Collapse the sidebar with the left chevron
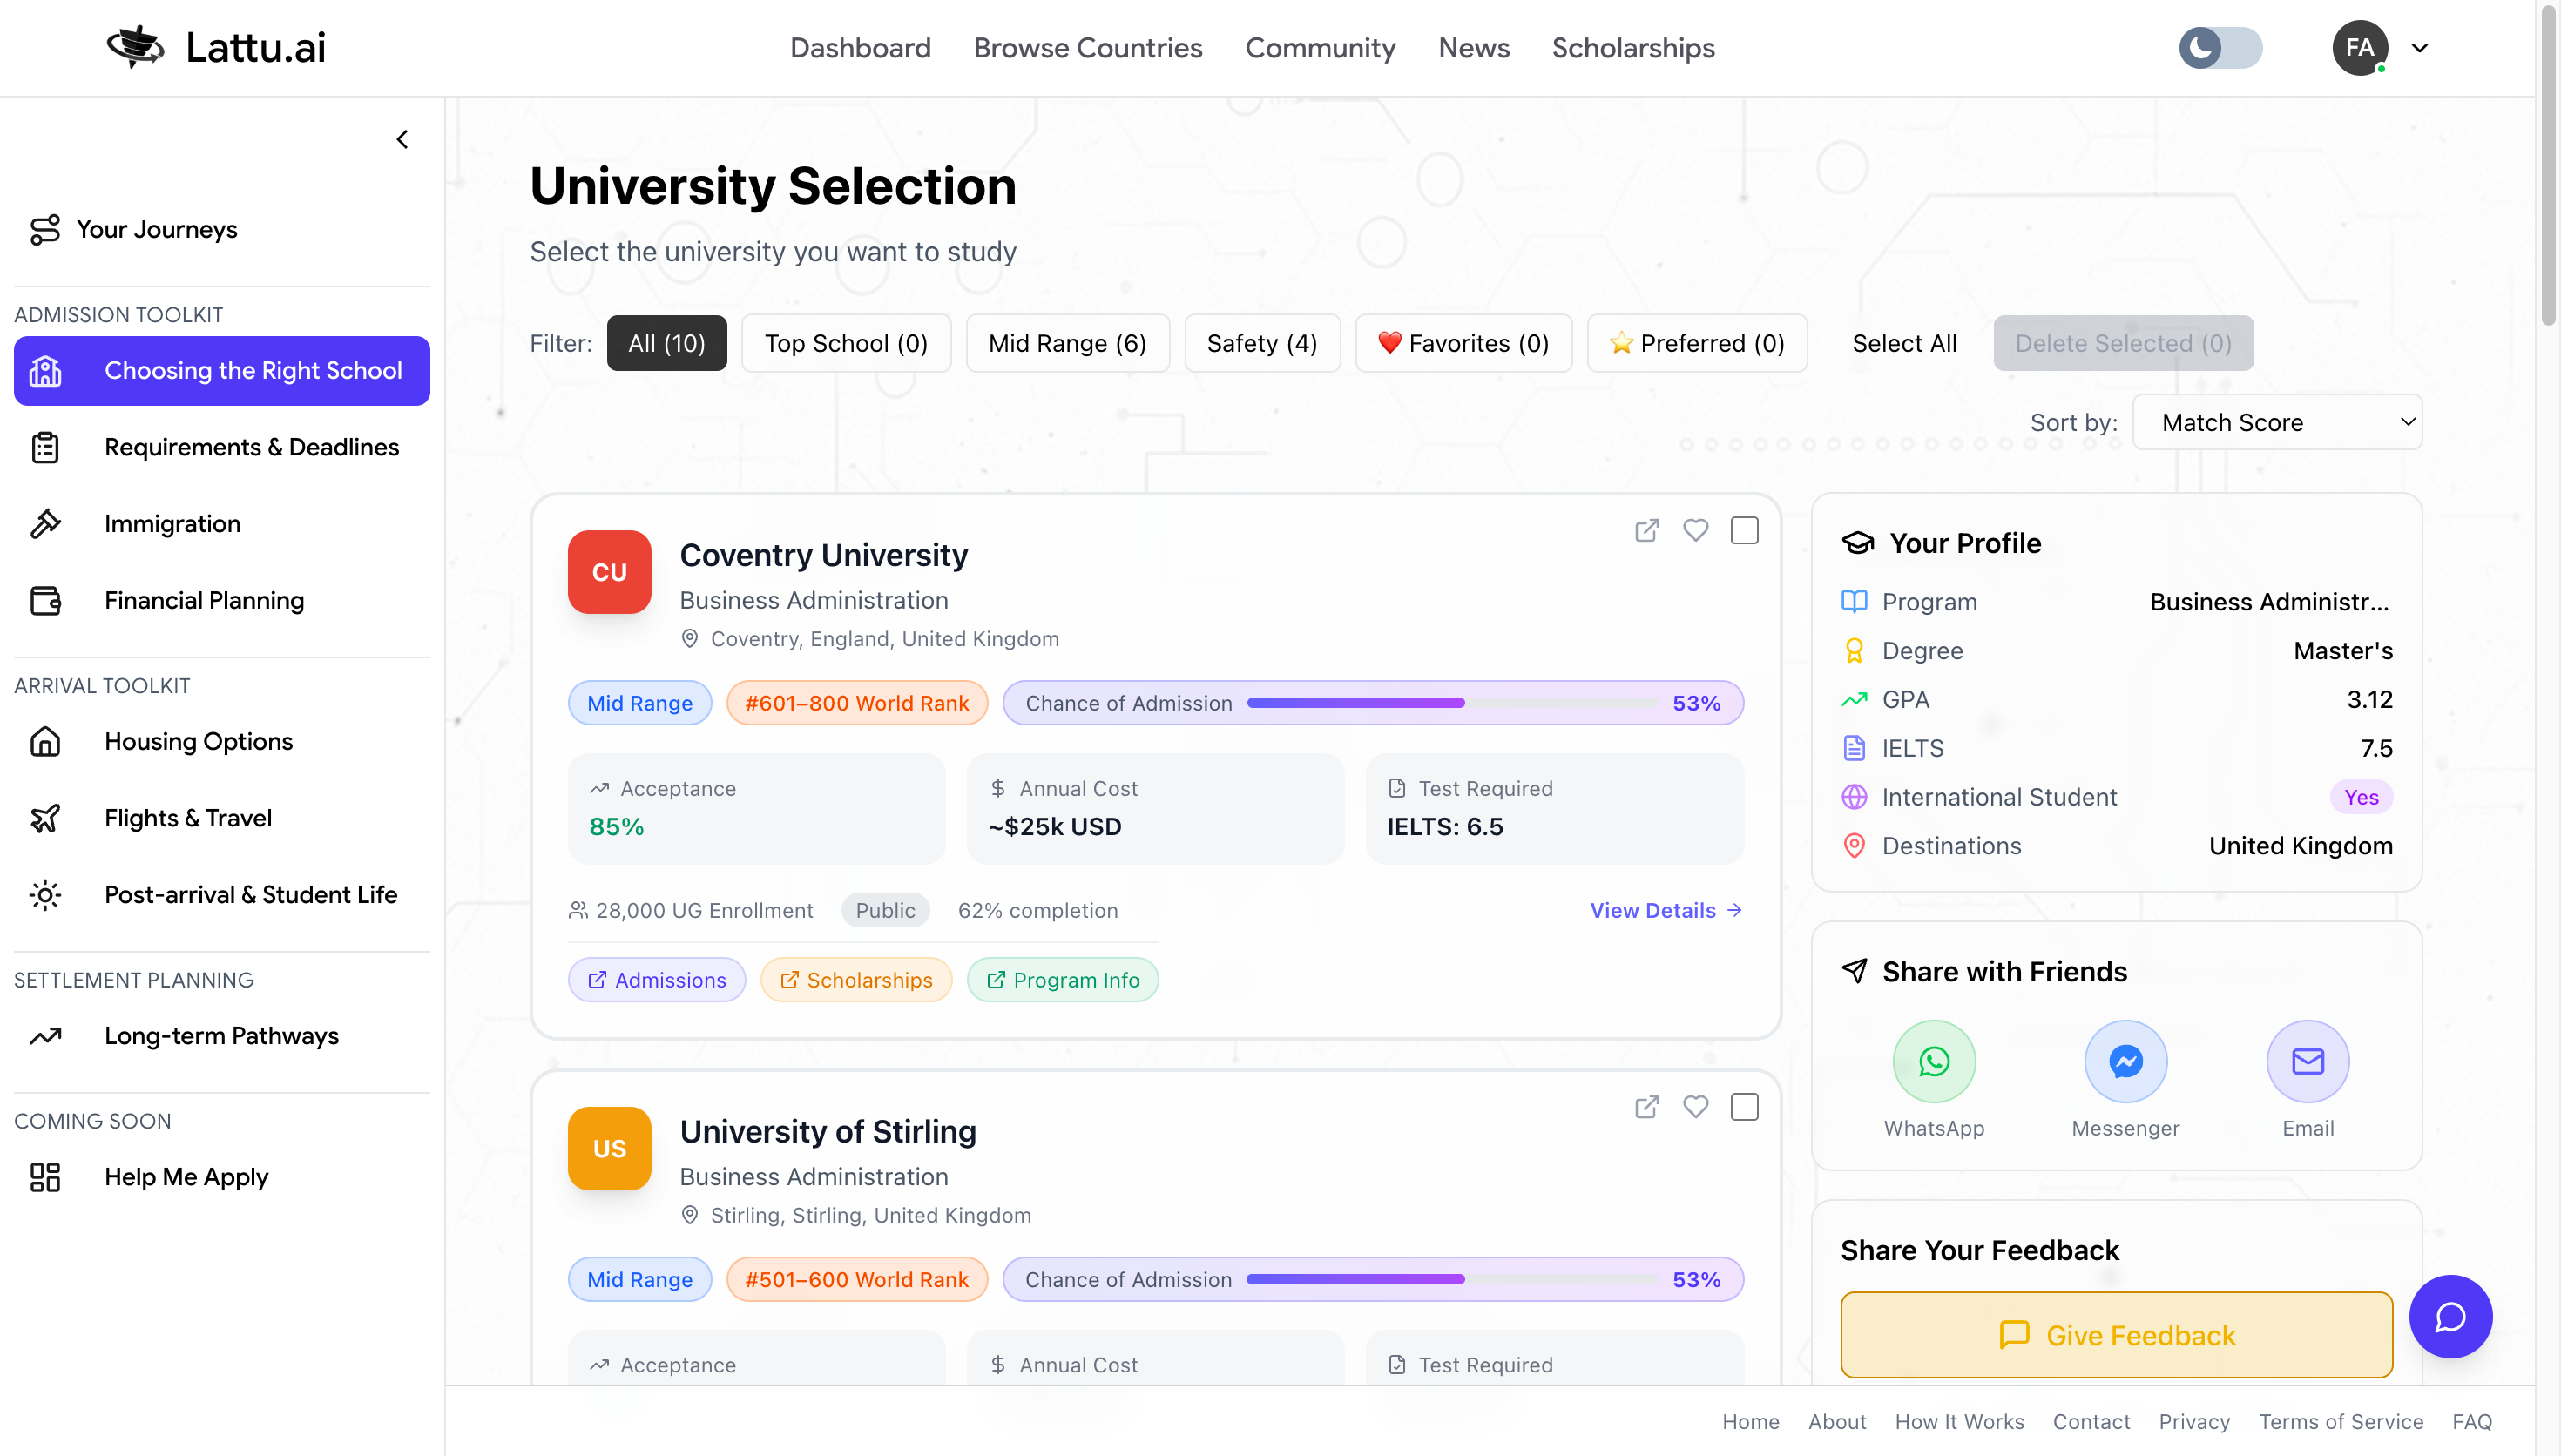 [402, 139]
